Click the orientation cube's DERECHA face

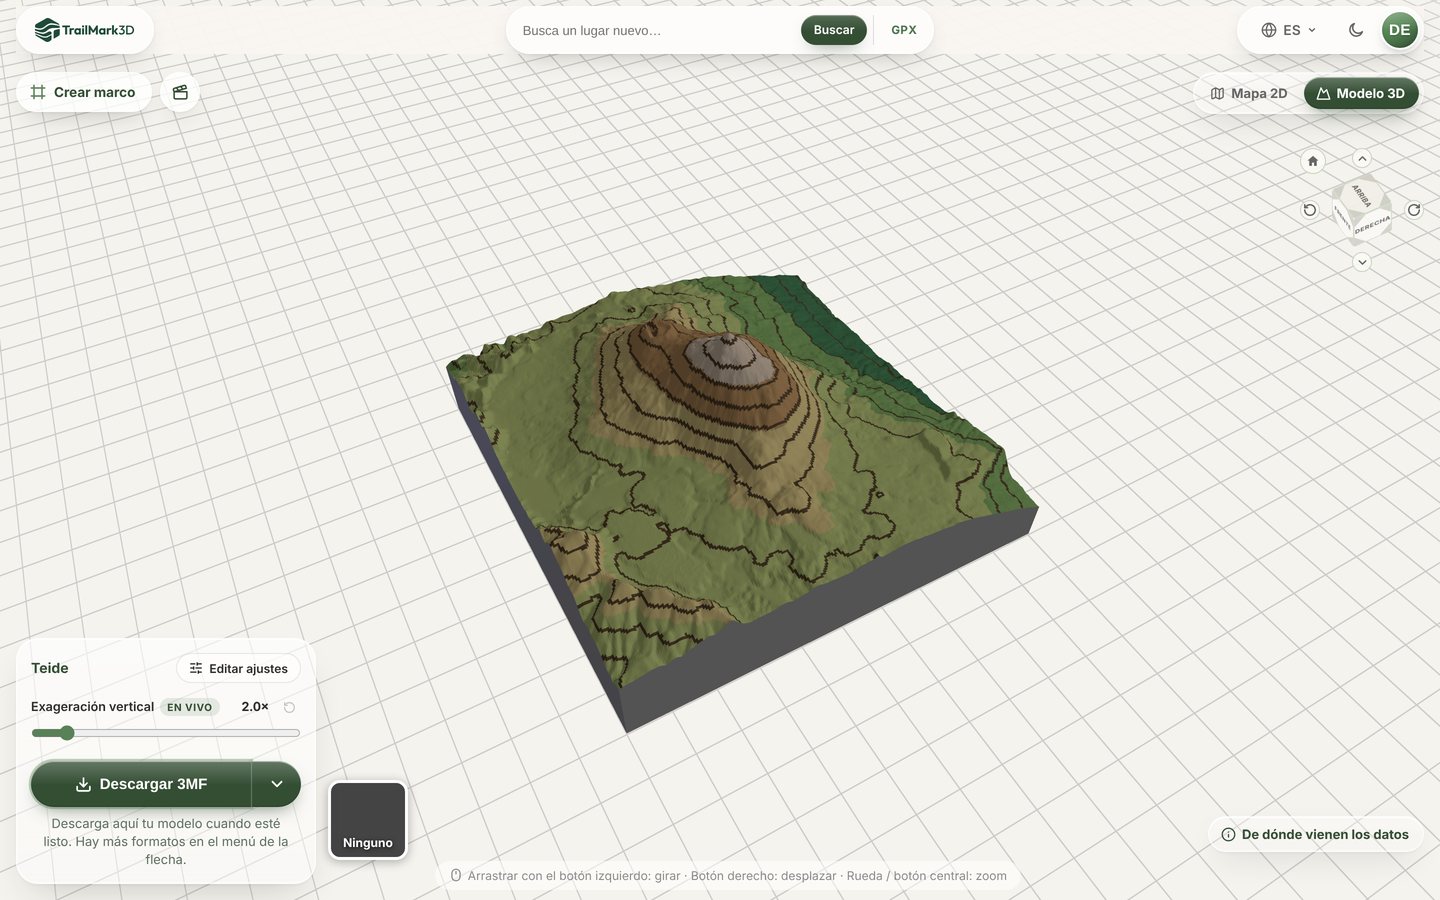coord(1372,225)
